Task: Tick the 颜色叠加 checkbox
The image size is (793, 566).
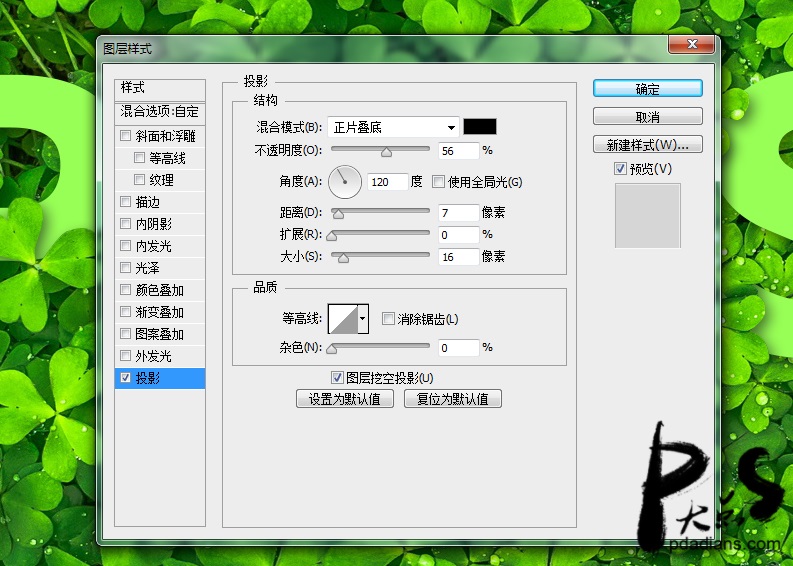Action: click(125, 290)
